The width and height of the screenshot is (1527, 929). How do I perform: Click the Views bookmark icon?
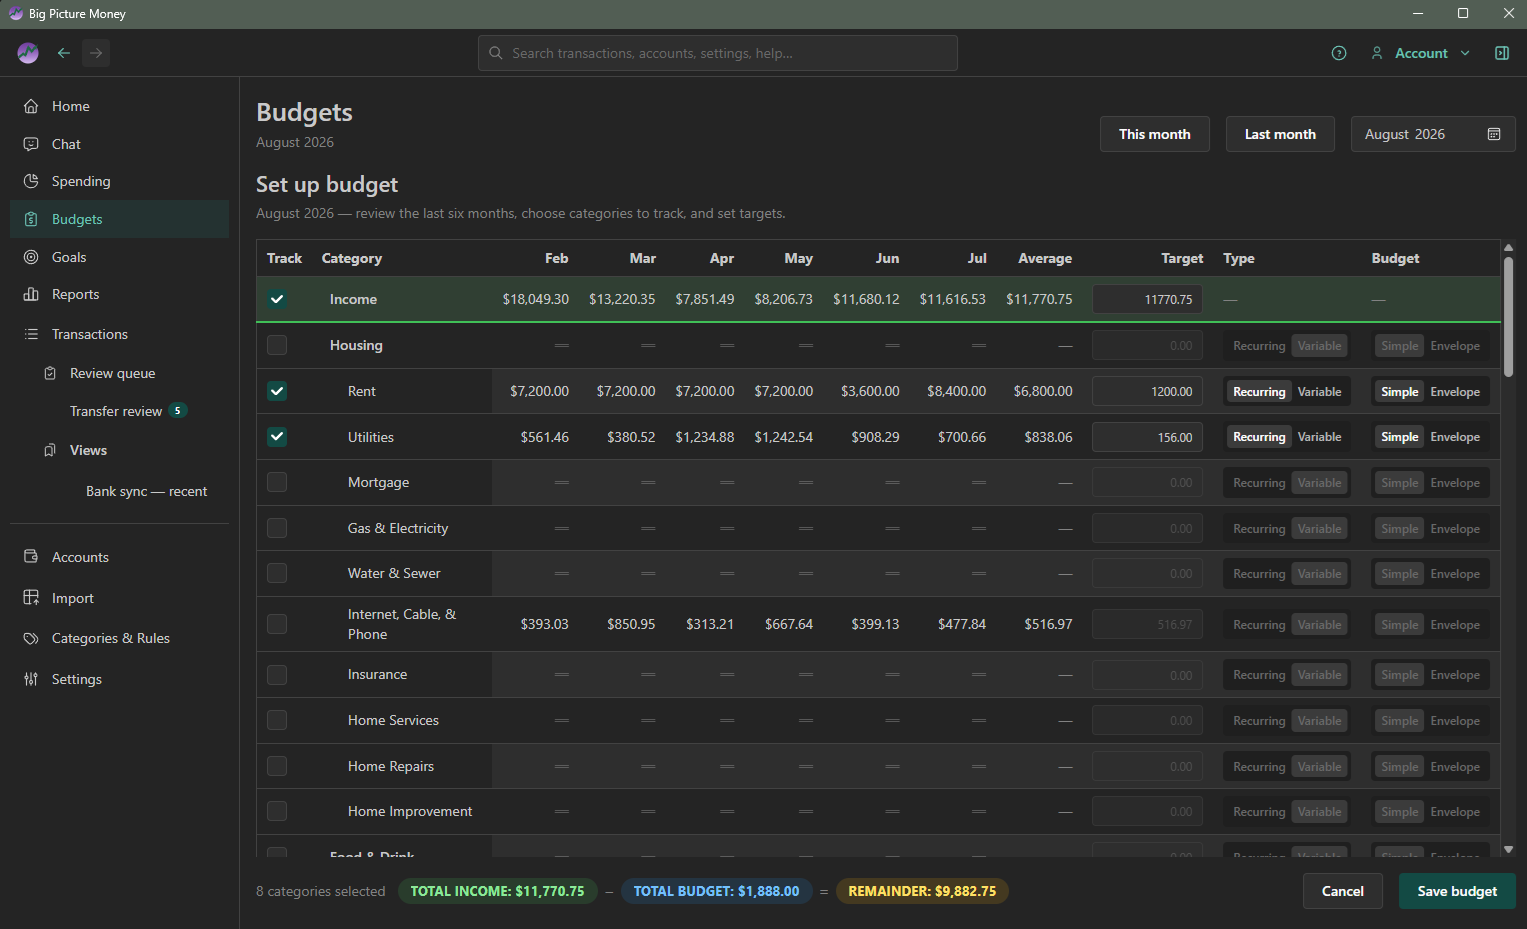[x=50, y=450]
